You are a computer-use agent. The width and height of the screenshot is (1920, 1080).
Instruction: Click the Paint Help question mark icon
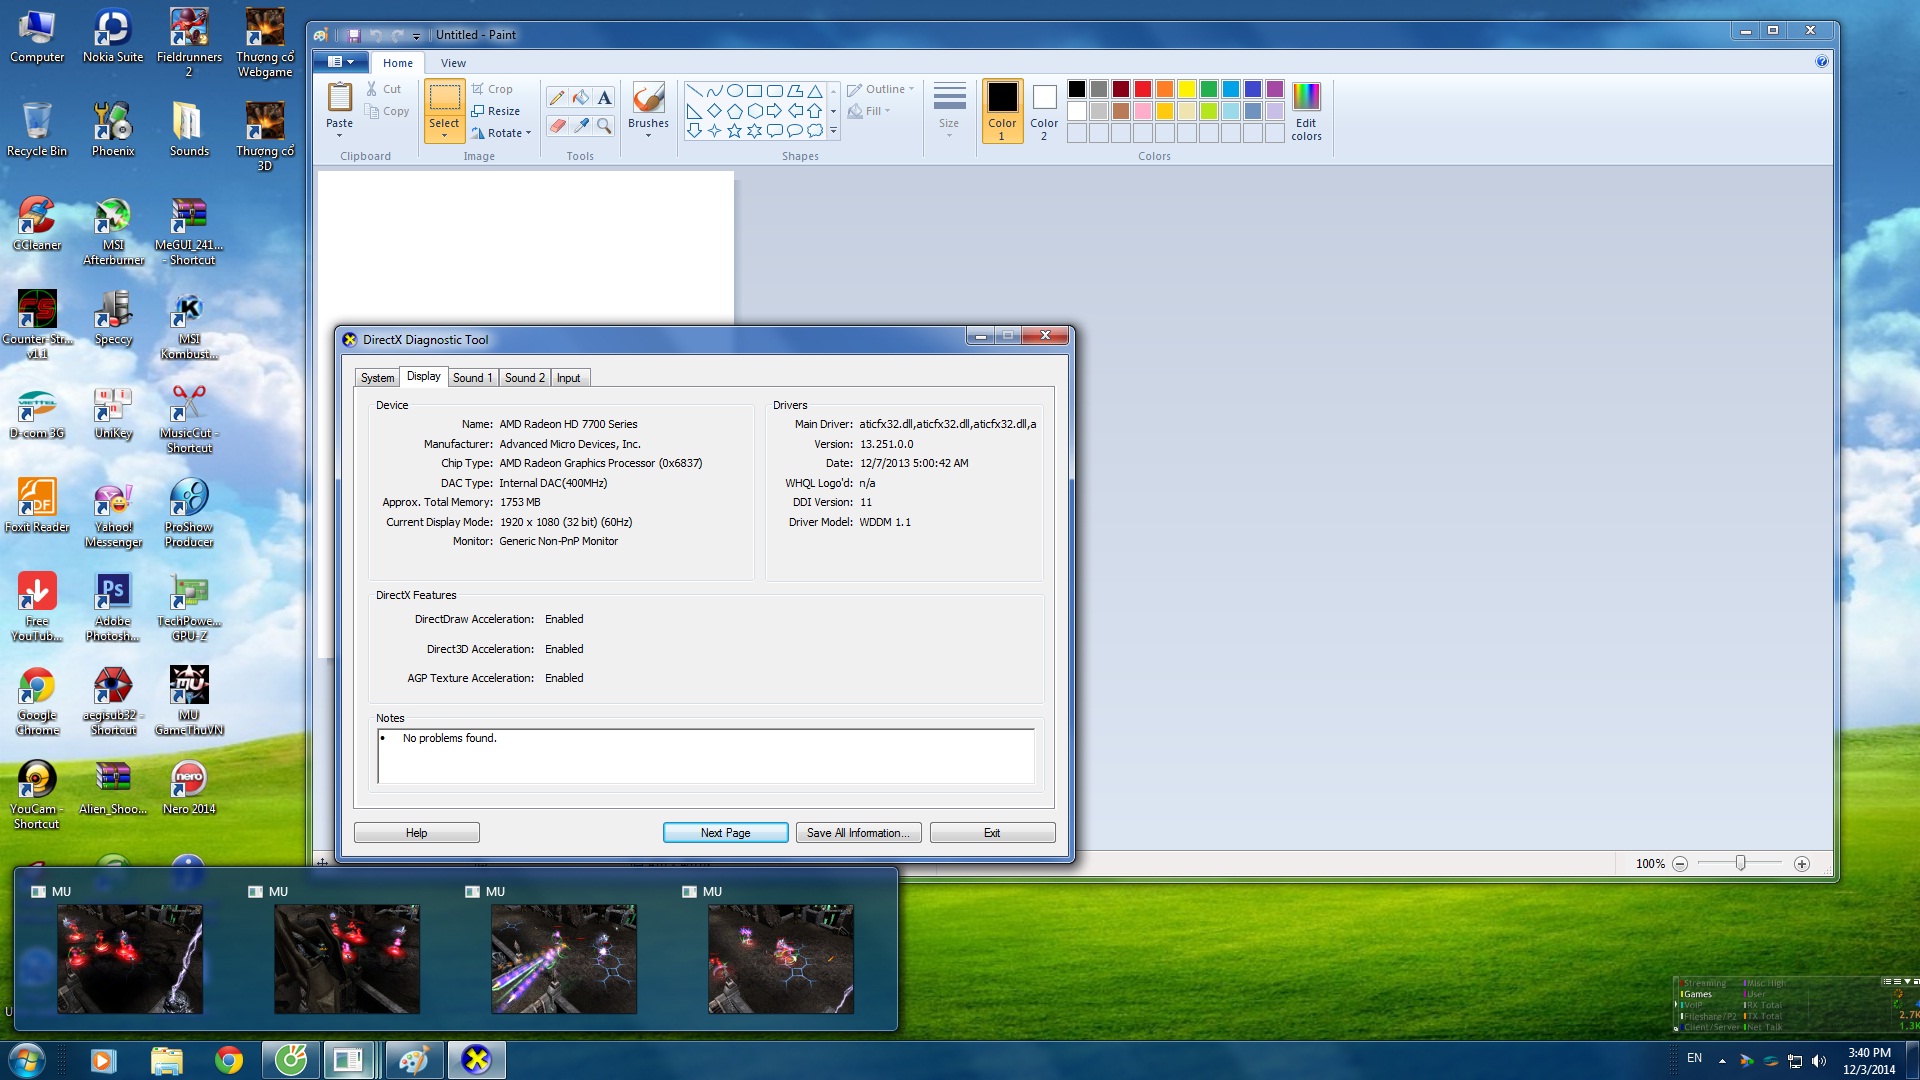pos(1821,61)
